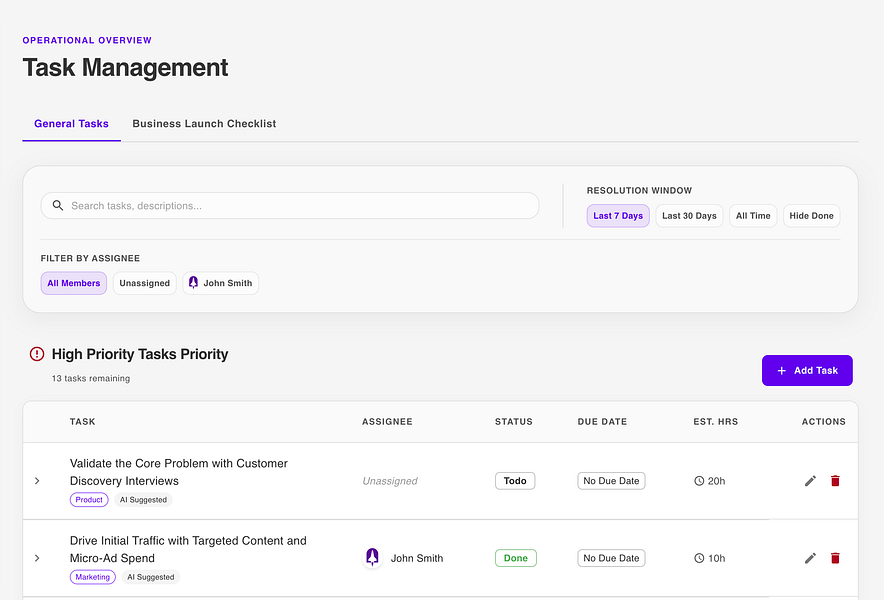Viewport: 884px width, 600px height.
Task: Click the 13 tasks remaining text
Action: pyautogui.click(x=91, y=378)
